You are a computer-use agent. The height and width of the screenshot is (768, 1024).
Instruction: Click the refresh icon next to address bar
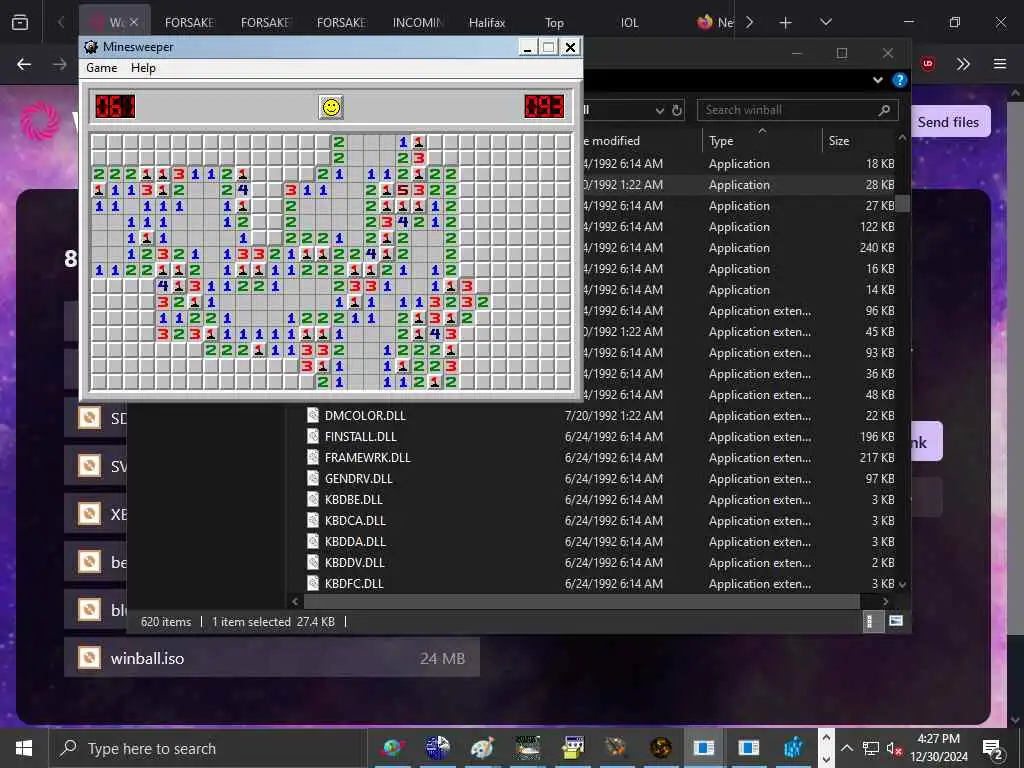(x=677, y=110)
